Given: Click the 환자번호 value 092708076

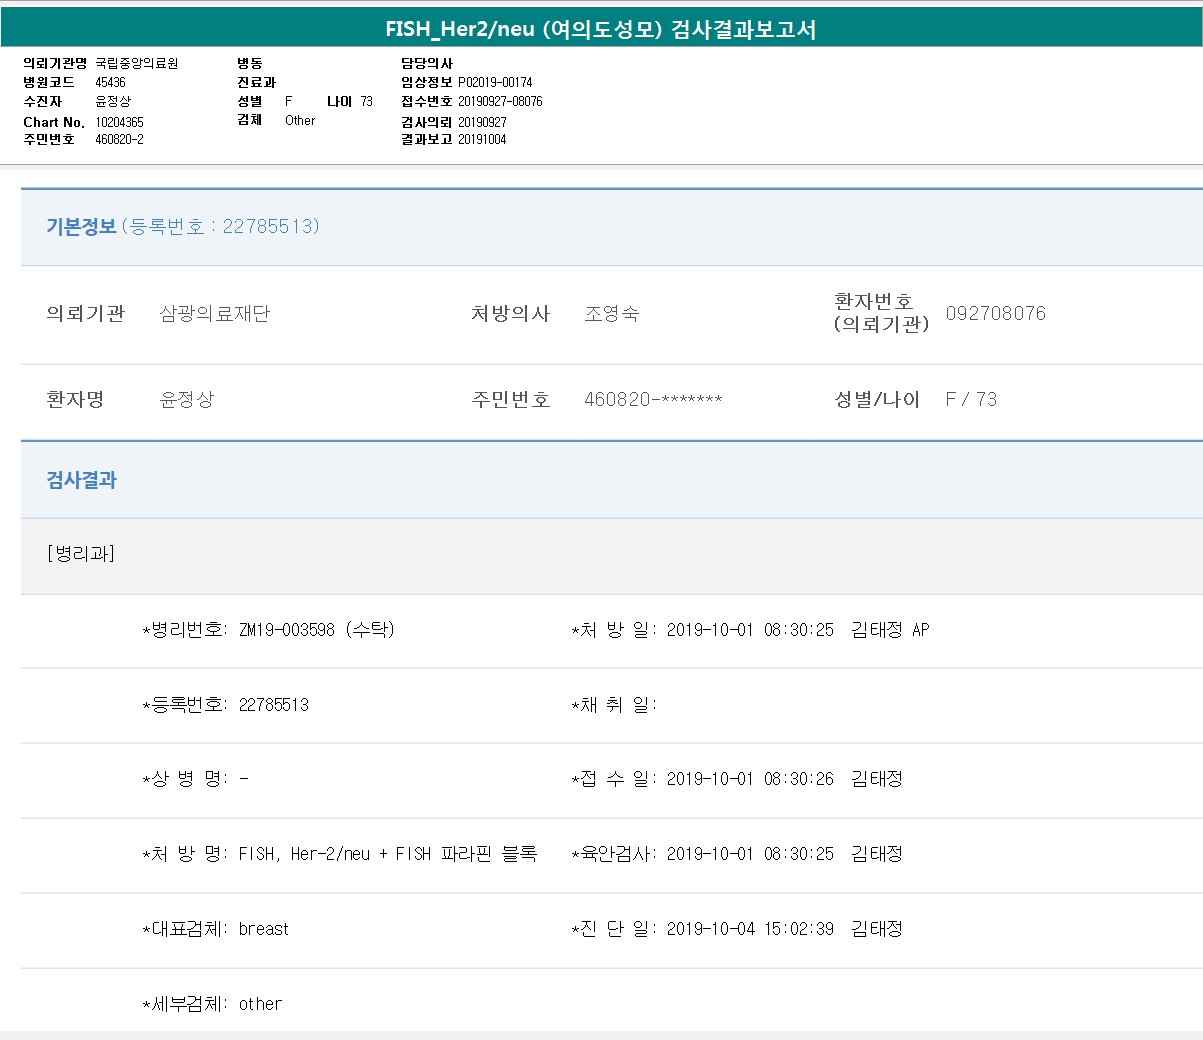Looking at the screenshot, I should click(x=996, y=313).
